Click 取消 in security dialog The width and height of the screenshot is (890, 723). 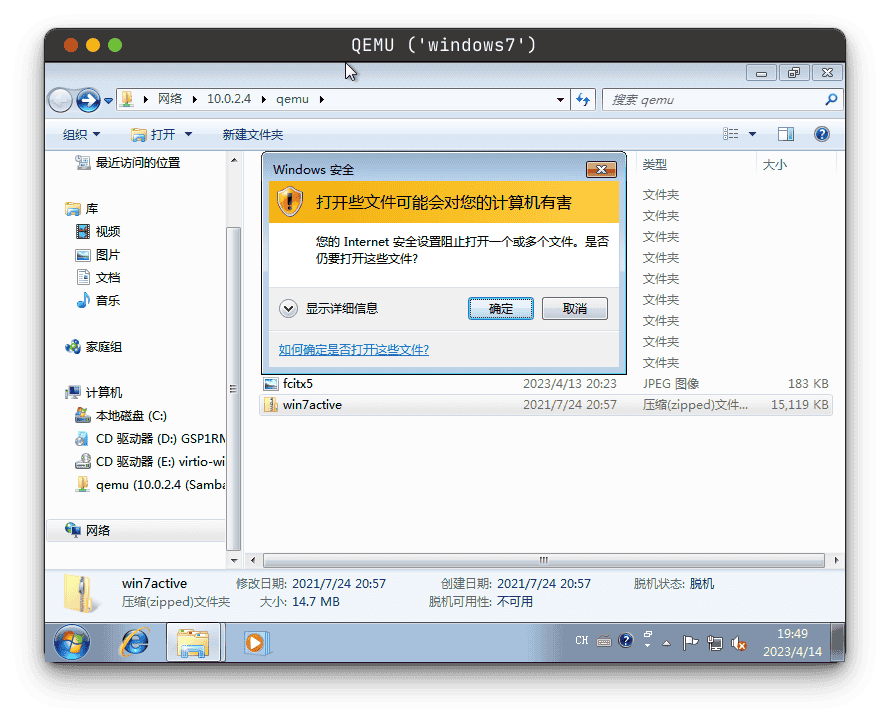click(574, 309)
